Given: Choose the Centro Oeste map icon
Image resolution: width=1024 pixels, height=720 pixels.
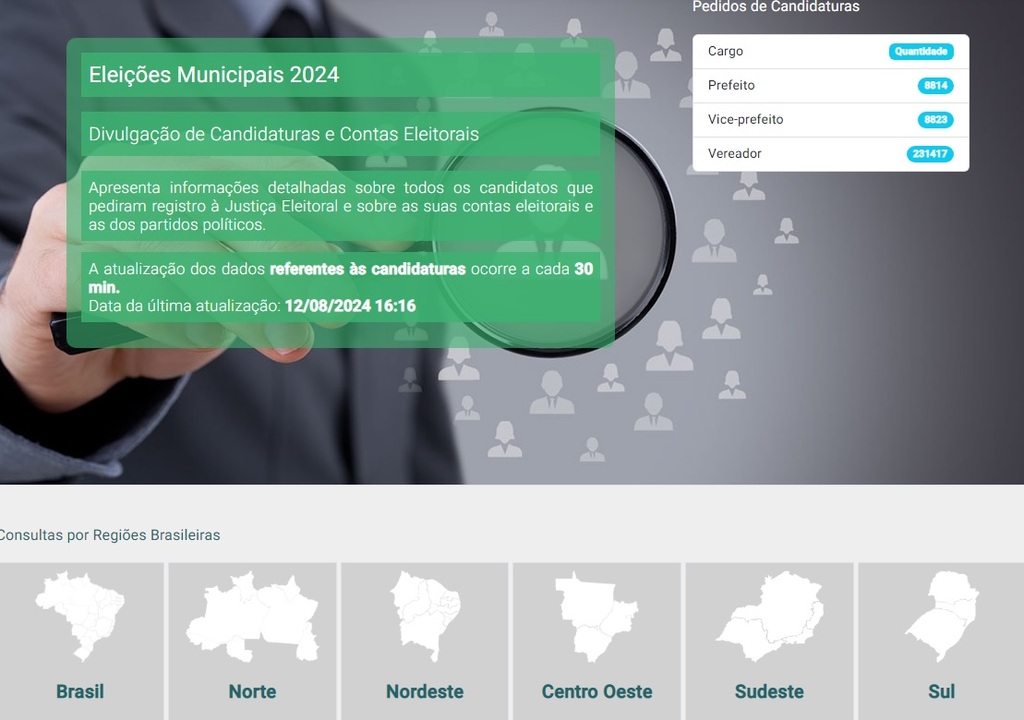Looking at the screenshot, I should pos(597,616).
